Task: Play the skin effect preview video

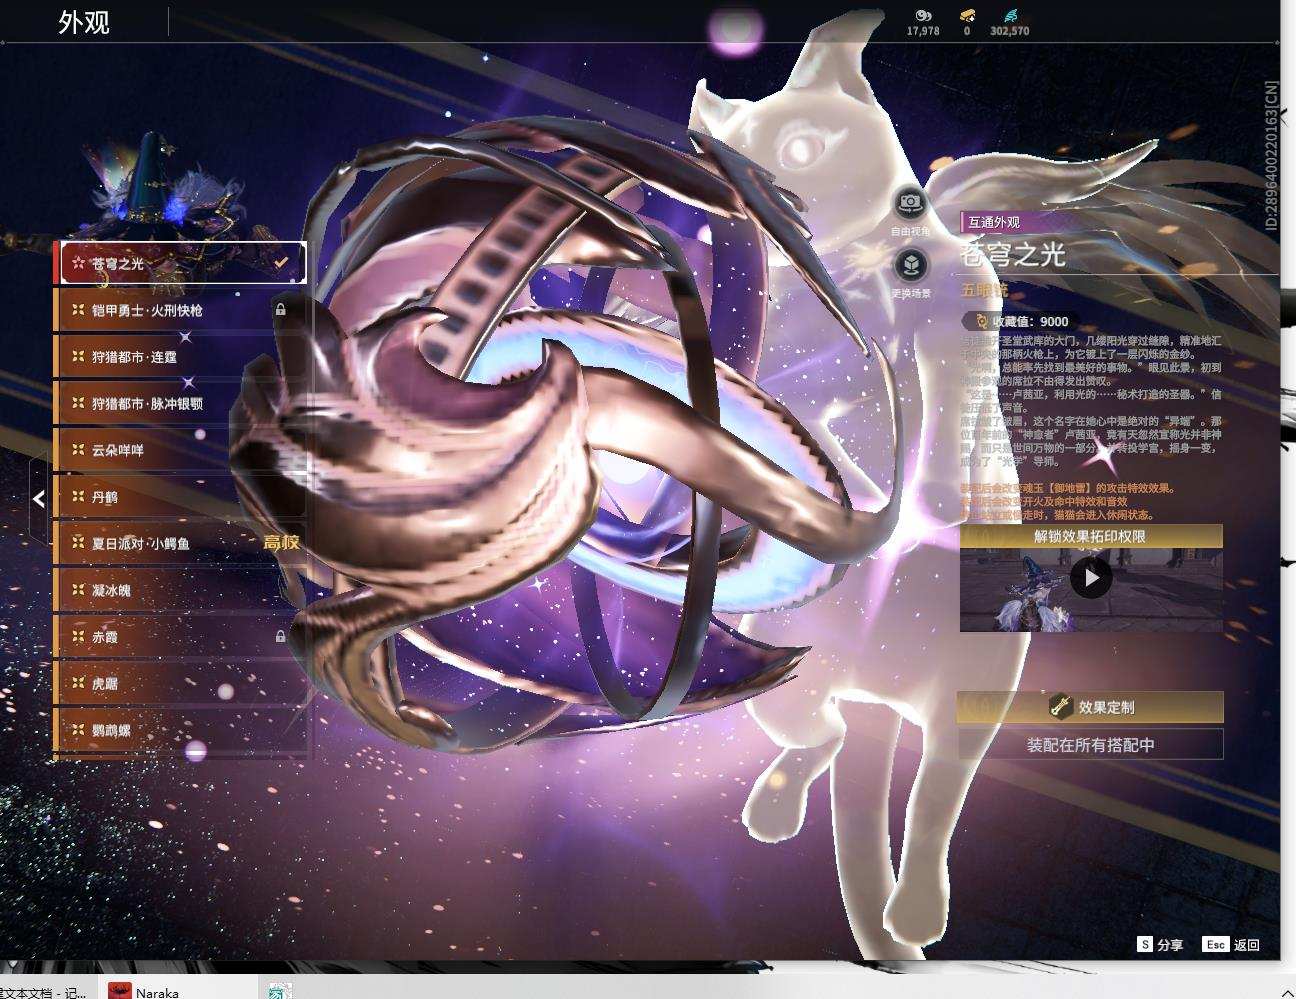Action: (1091, 578)
